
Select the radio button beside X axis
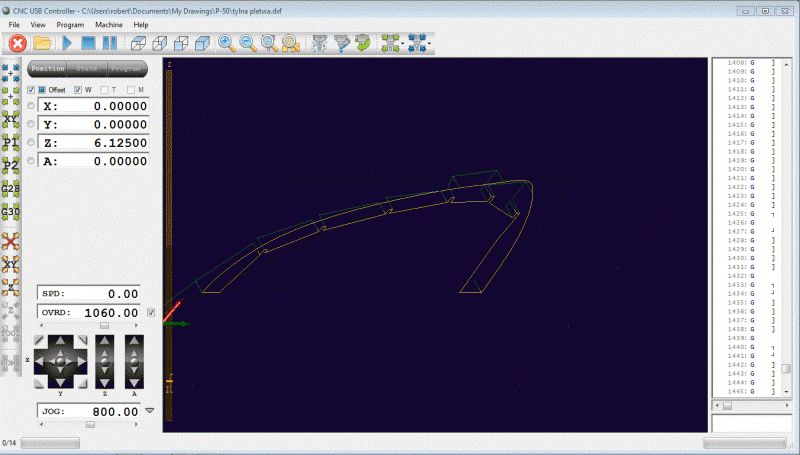[31, 106]
